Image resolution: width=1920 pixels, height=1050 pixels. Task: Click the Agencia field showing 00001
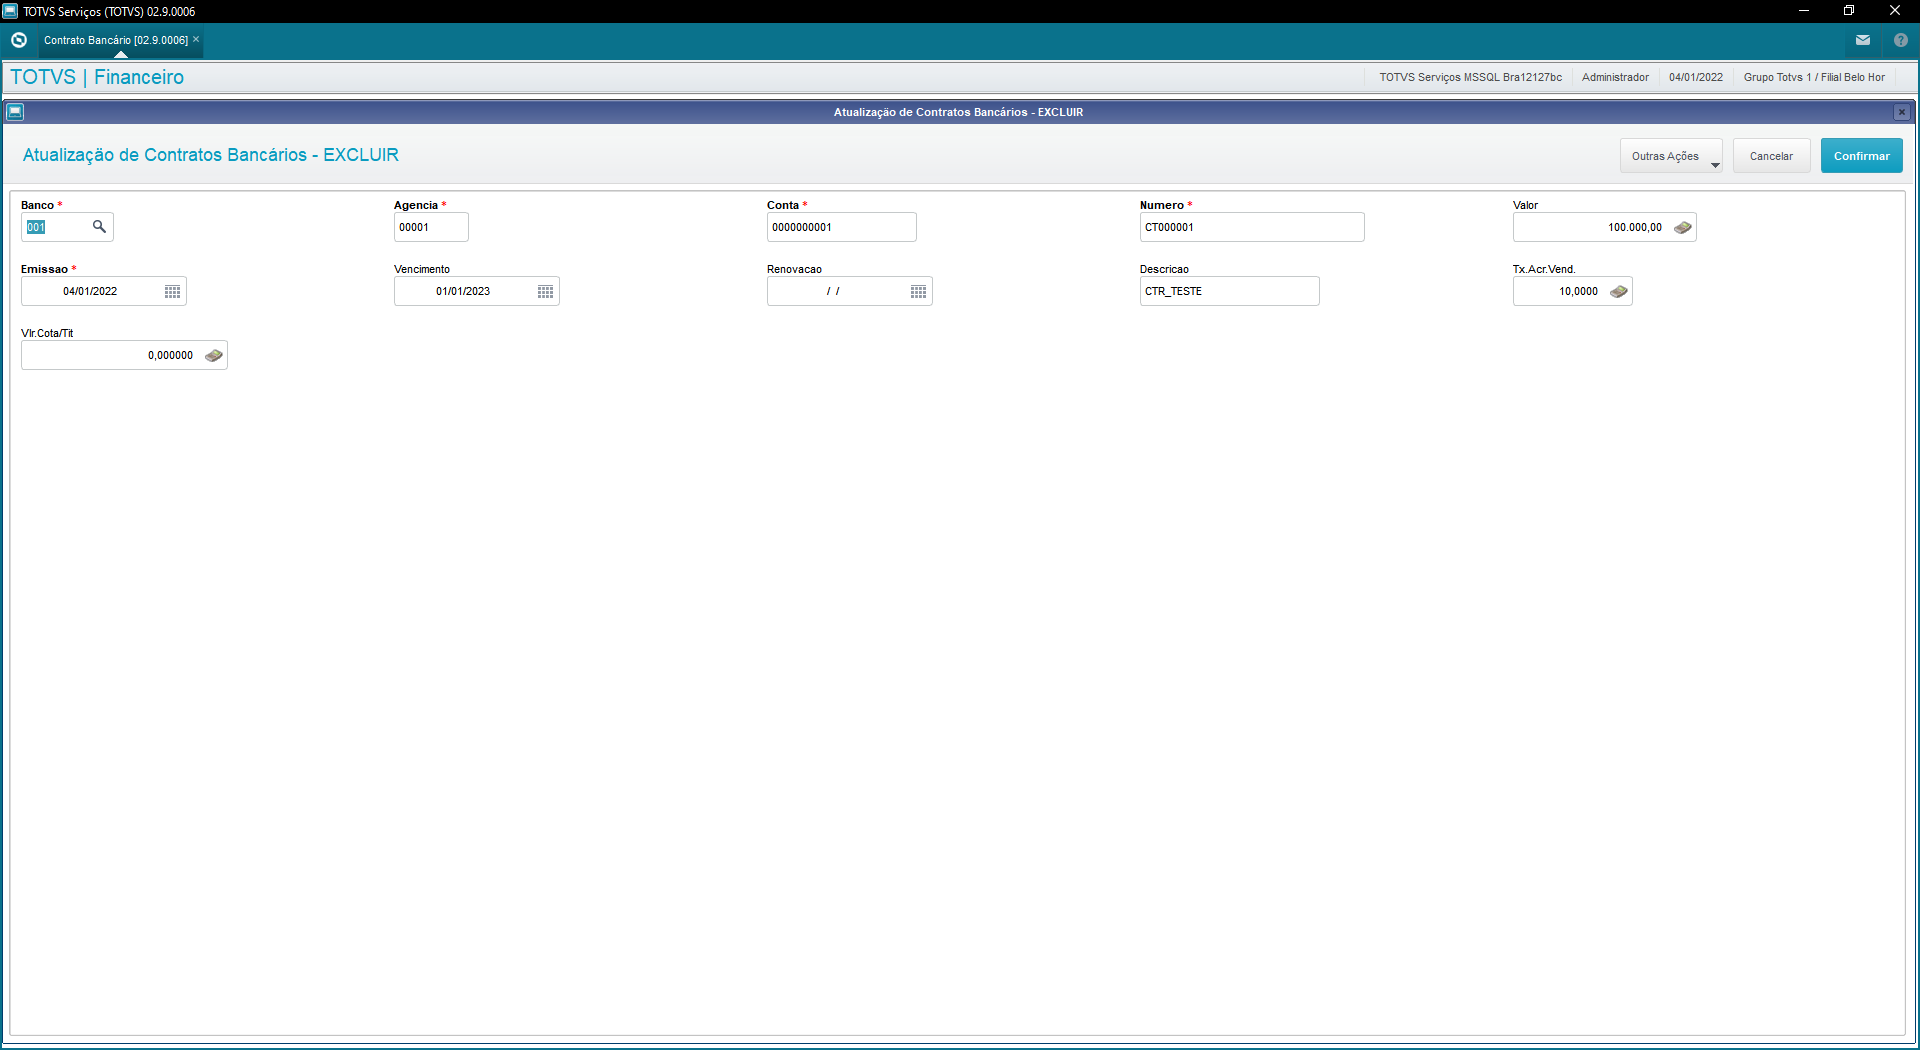coord(431,227)
